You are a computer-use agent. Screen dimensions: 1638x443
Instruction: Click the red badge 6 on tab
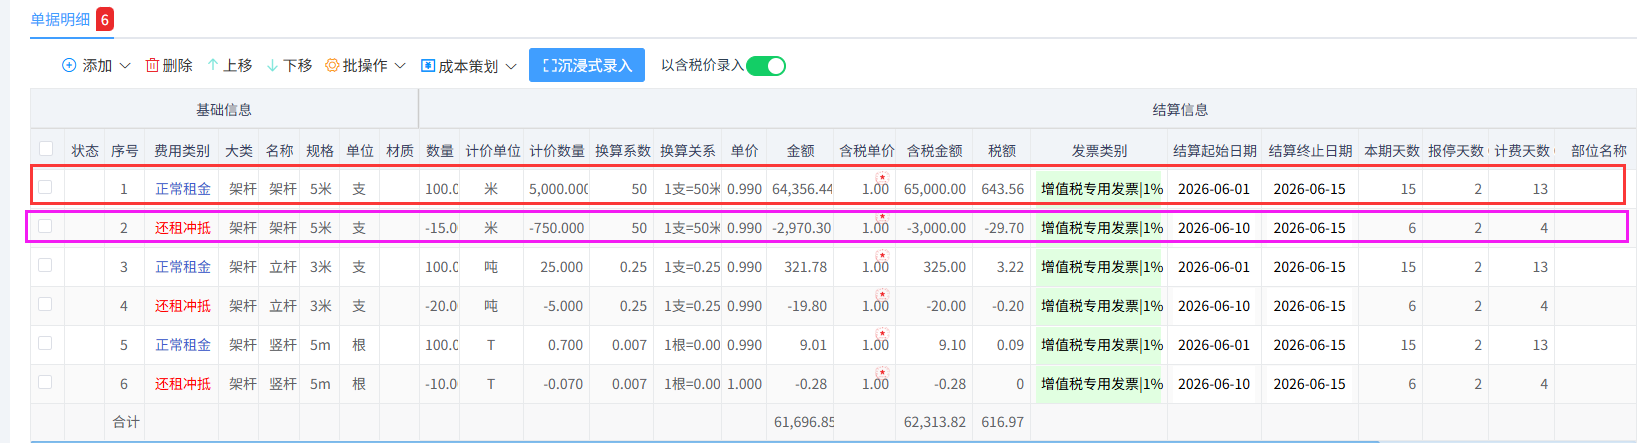105,19
